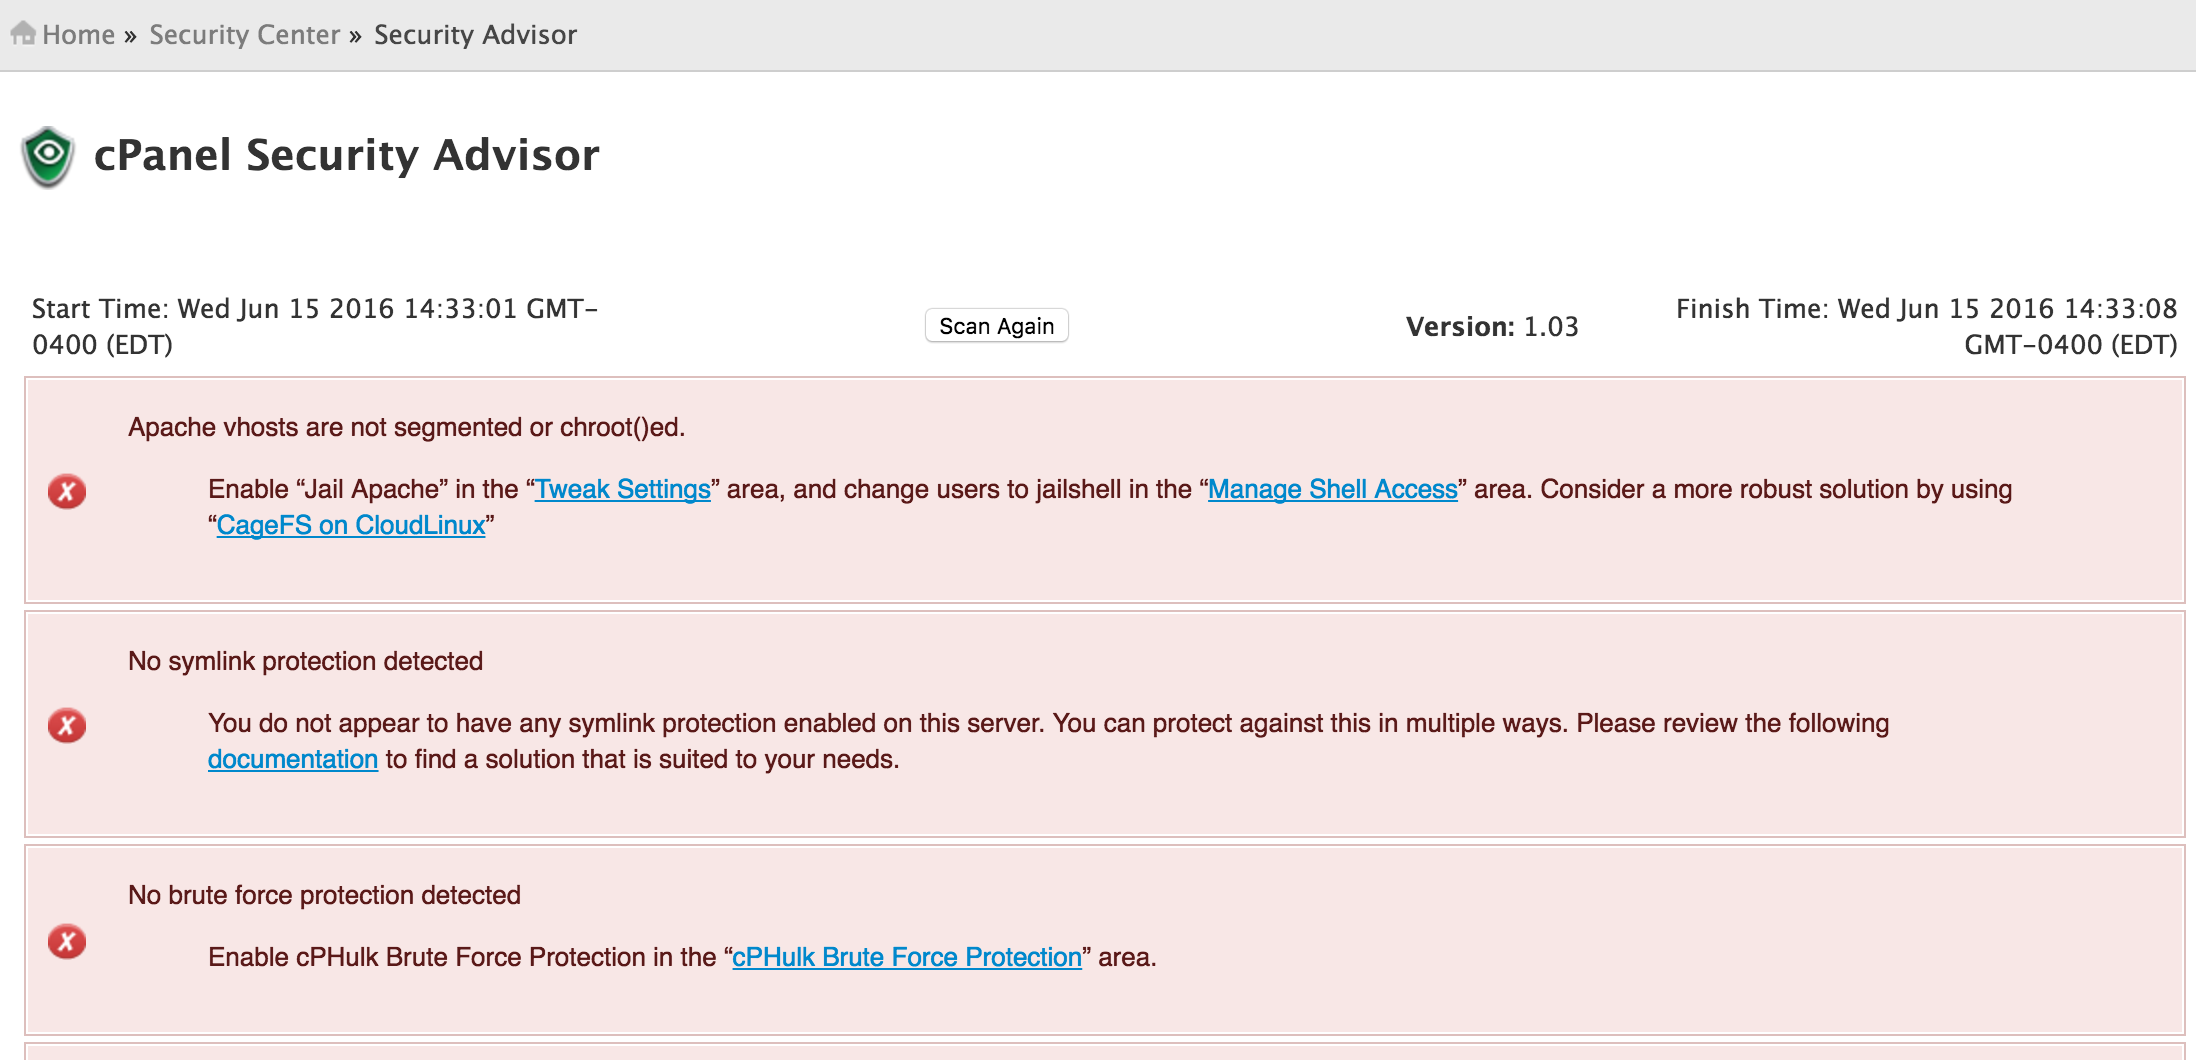Click the red error icon for Apache vhosts
This screenshot has height=1060, width=2196.
(67, 491)
